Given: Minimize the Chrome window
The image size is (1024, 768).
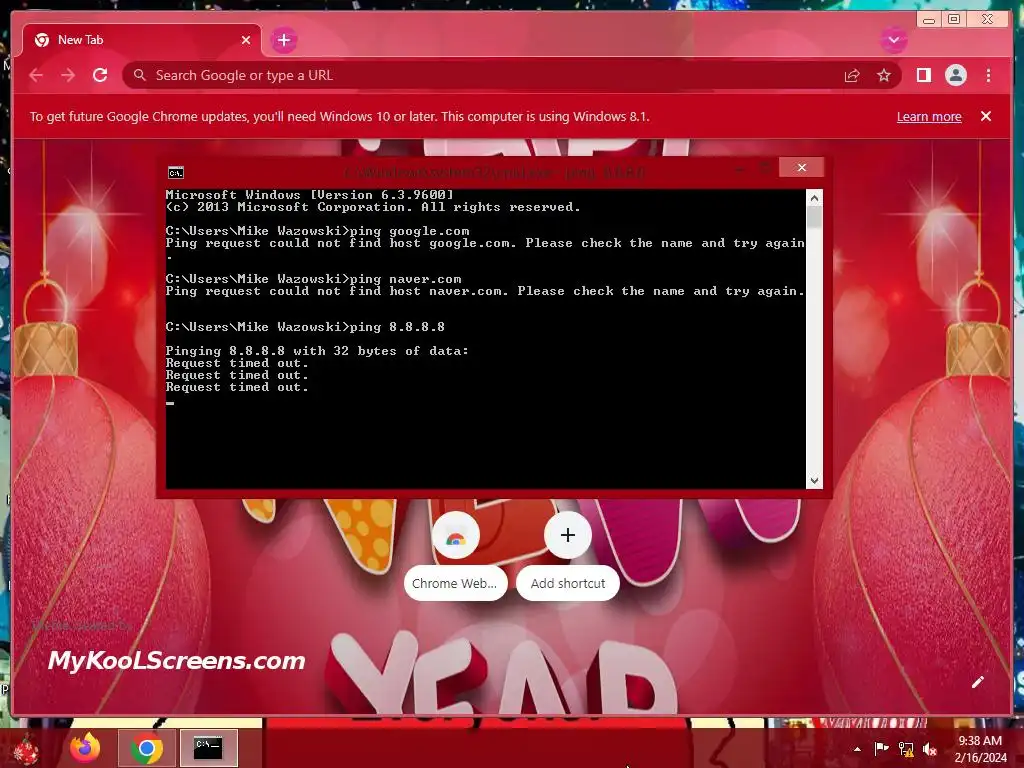Looking at the screenshot, I should point(929,20).
